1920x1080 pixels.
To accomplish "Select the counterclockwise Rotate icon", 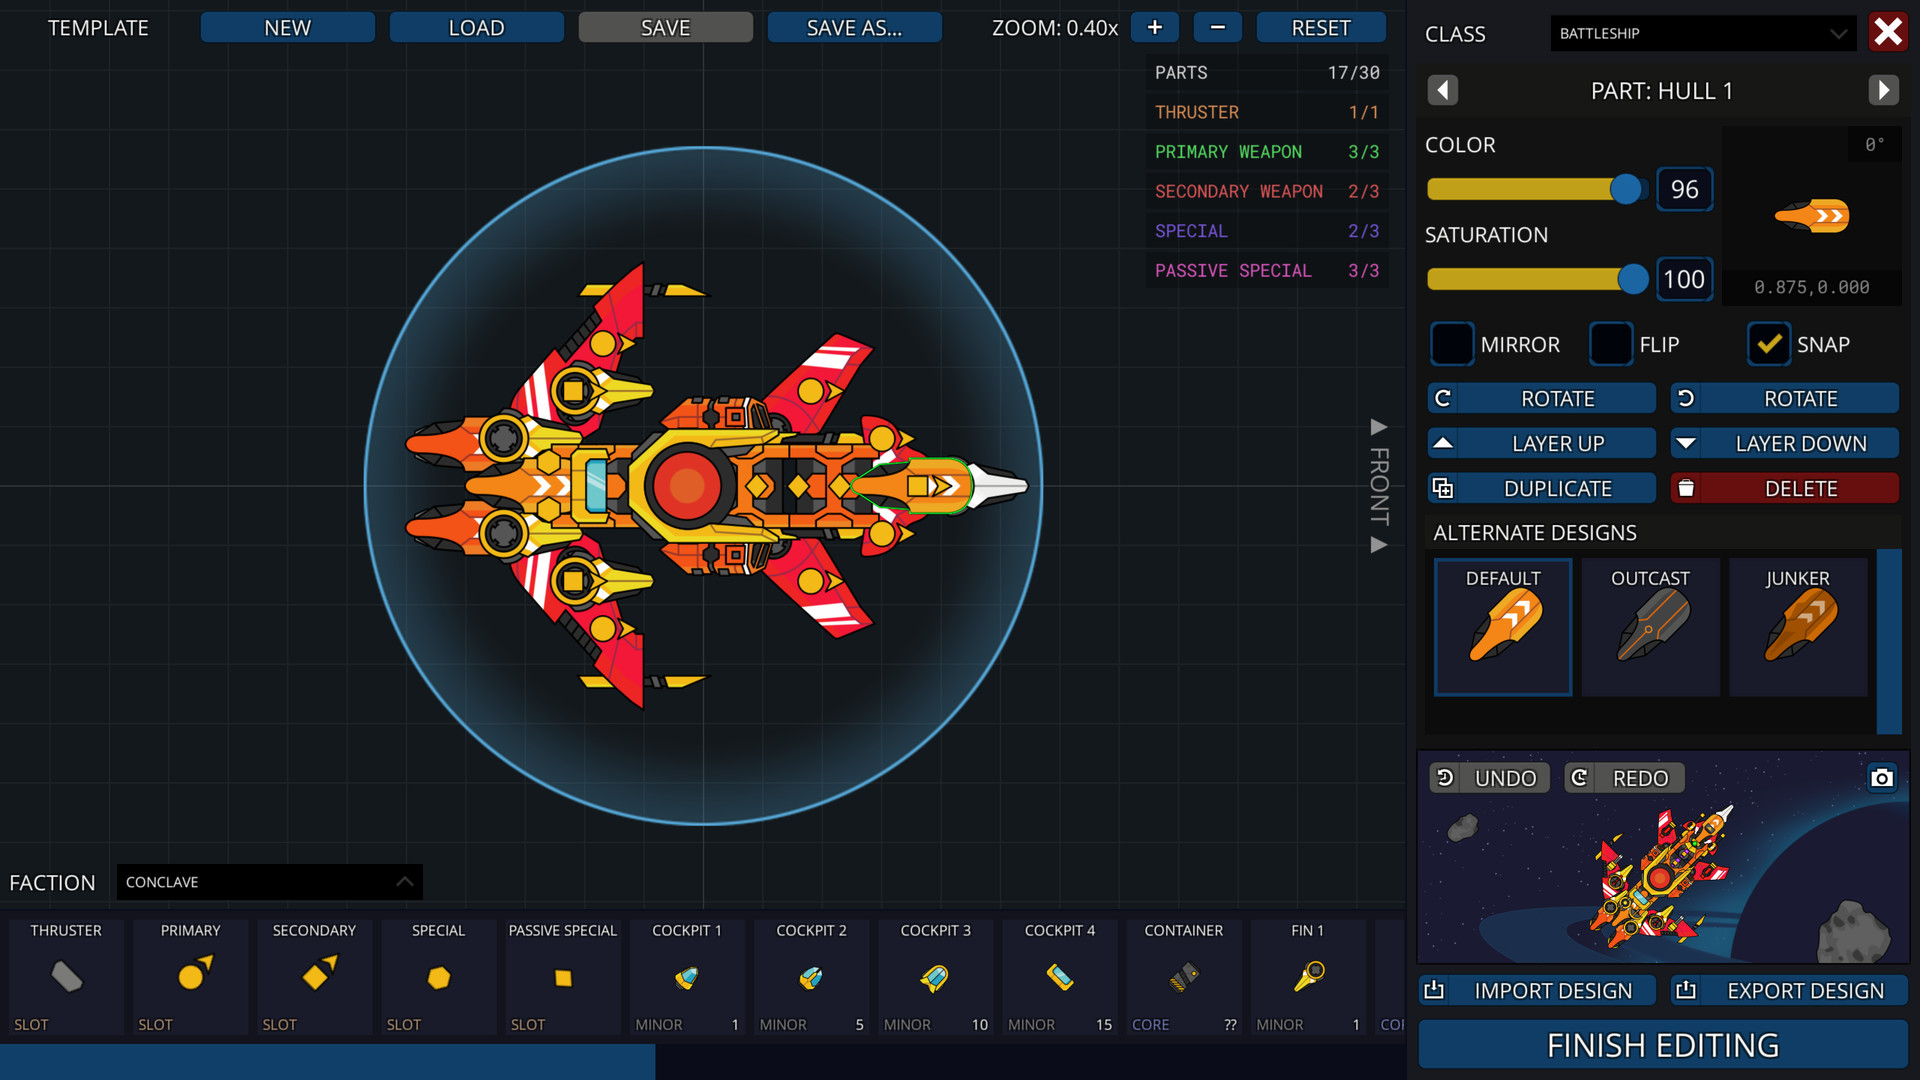I will coord(1687,398).
